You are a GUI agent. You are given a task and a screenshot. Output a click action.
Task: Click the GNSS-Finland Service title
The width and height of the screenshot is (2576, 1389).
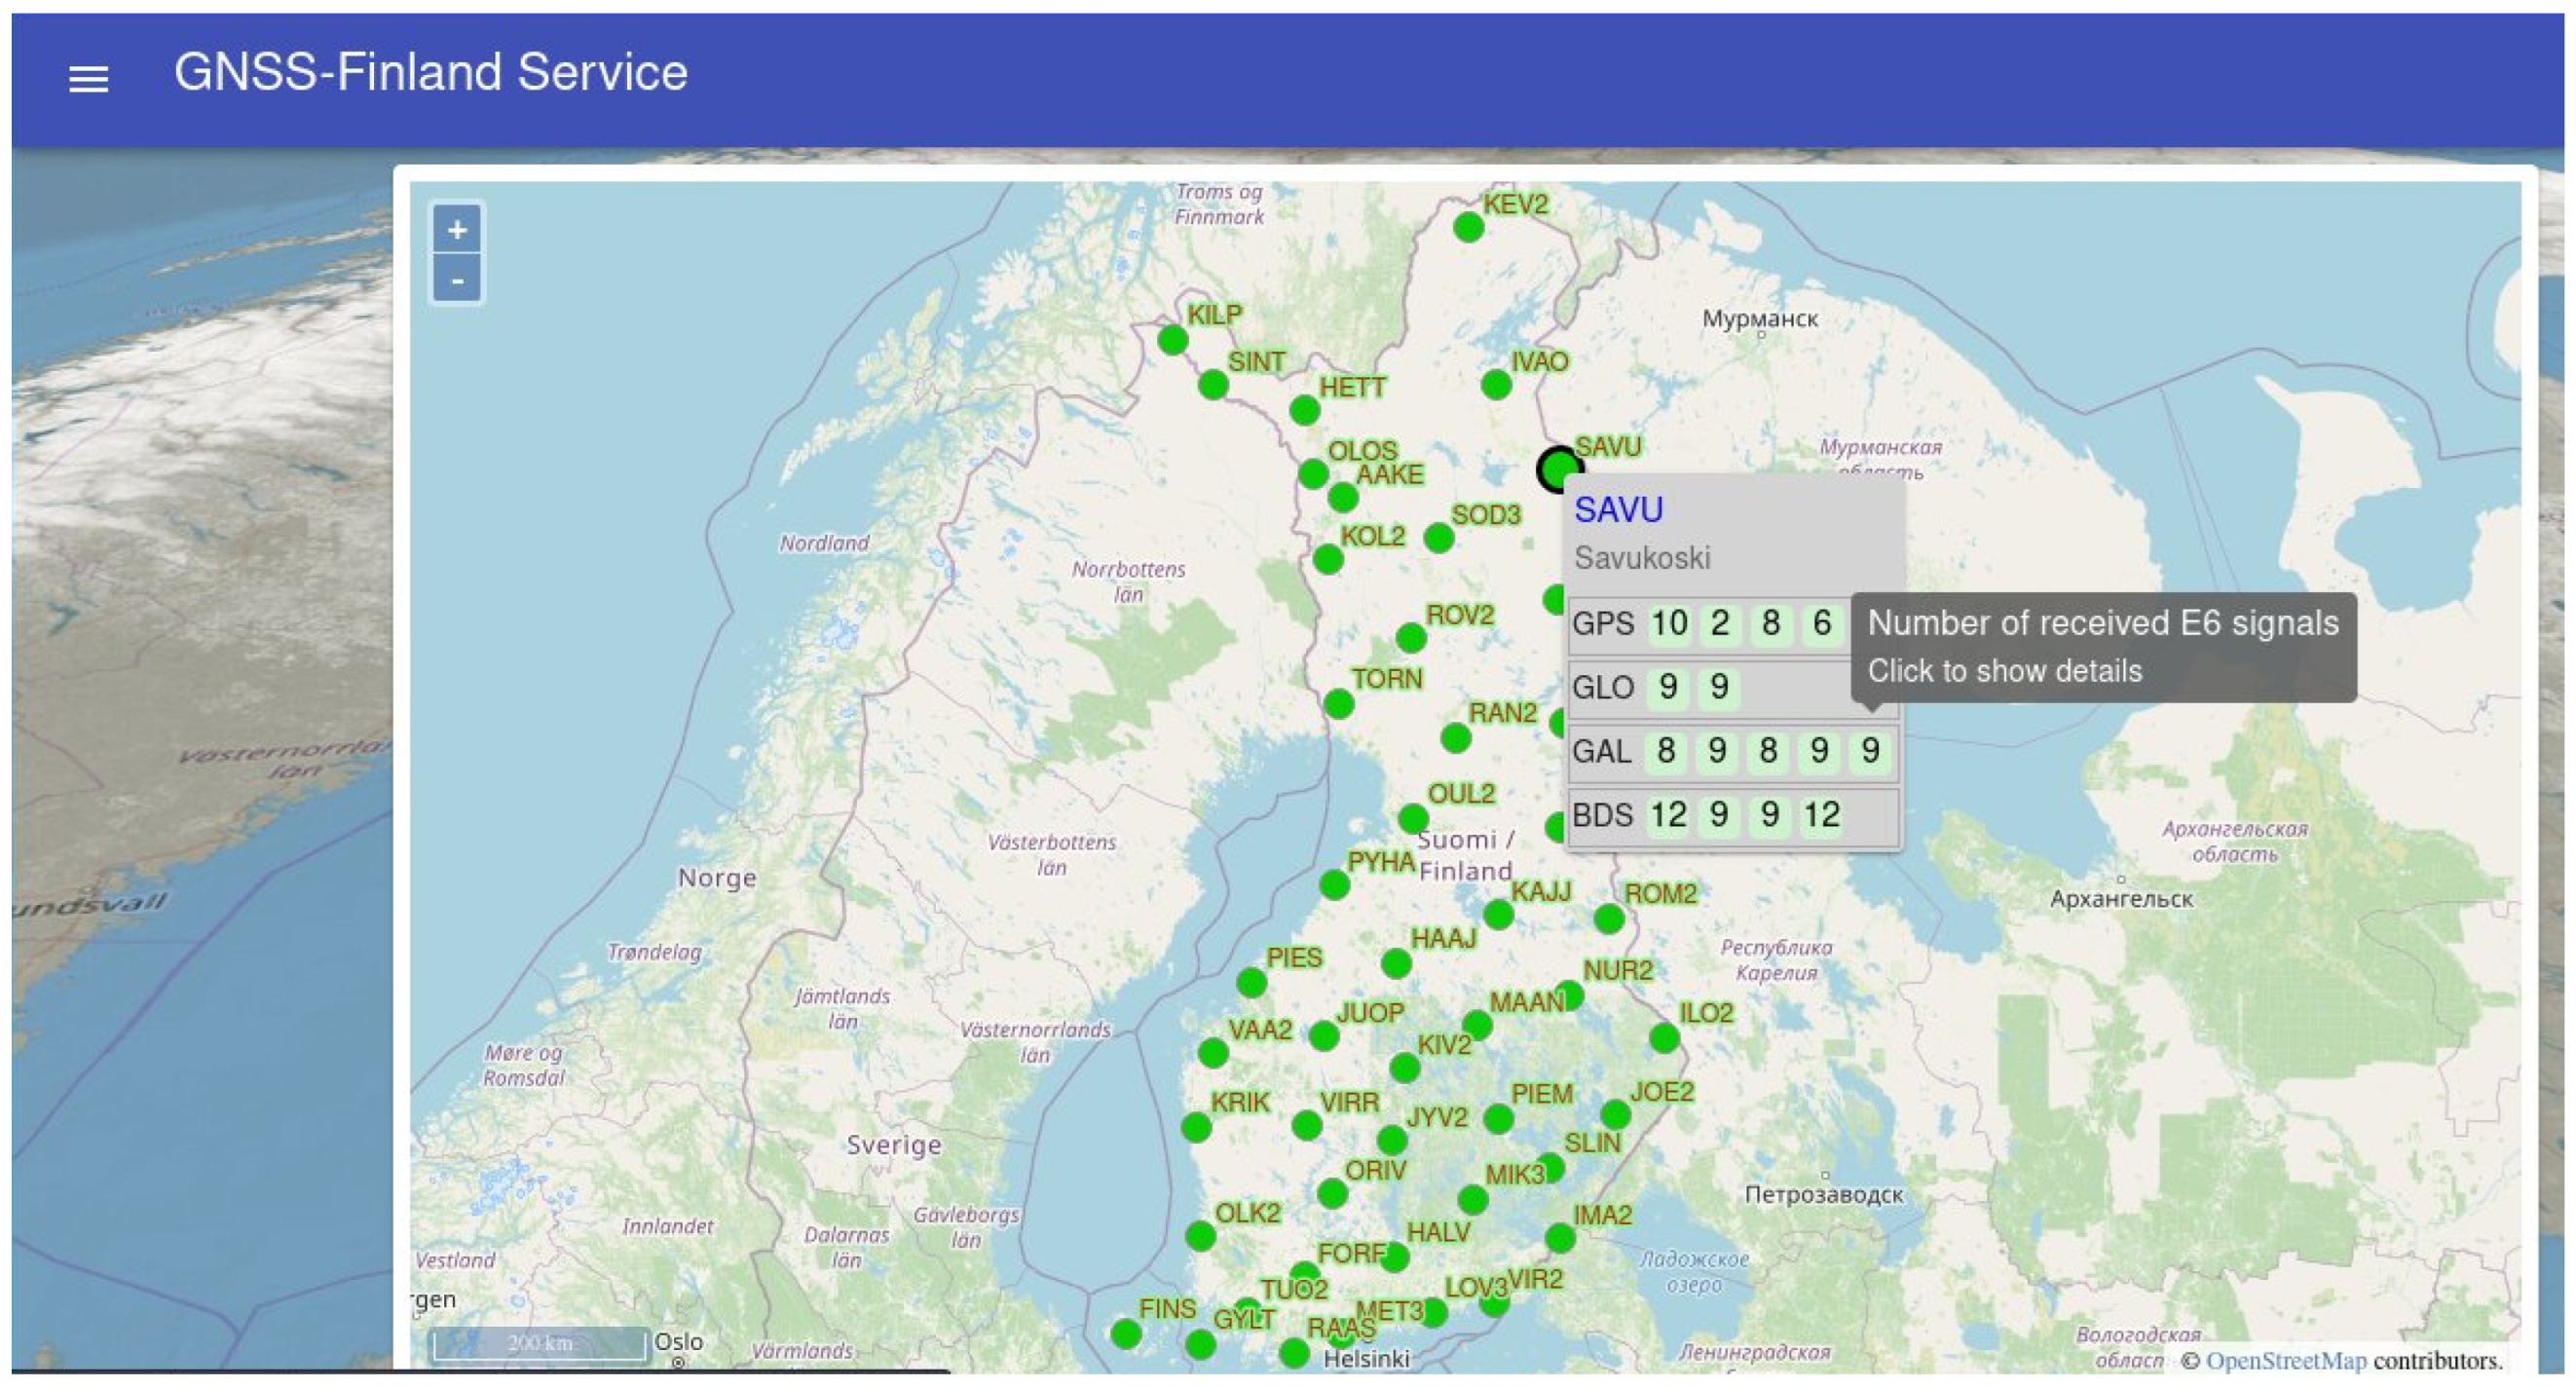pyautogui.click(x=431, y=73)
